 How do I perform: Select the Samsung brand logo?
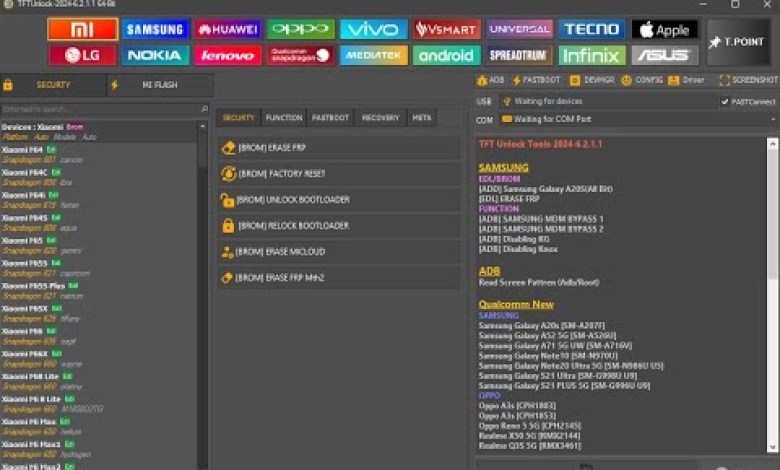[x=155, y=29]
